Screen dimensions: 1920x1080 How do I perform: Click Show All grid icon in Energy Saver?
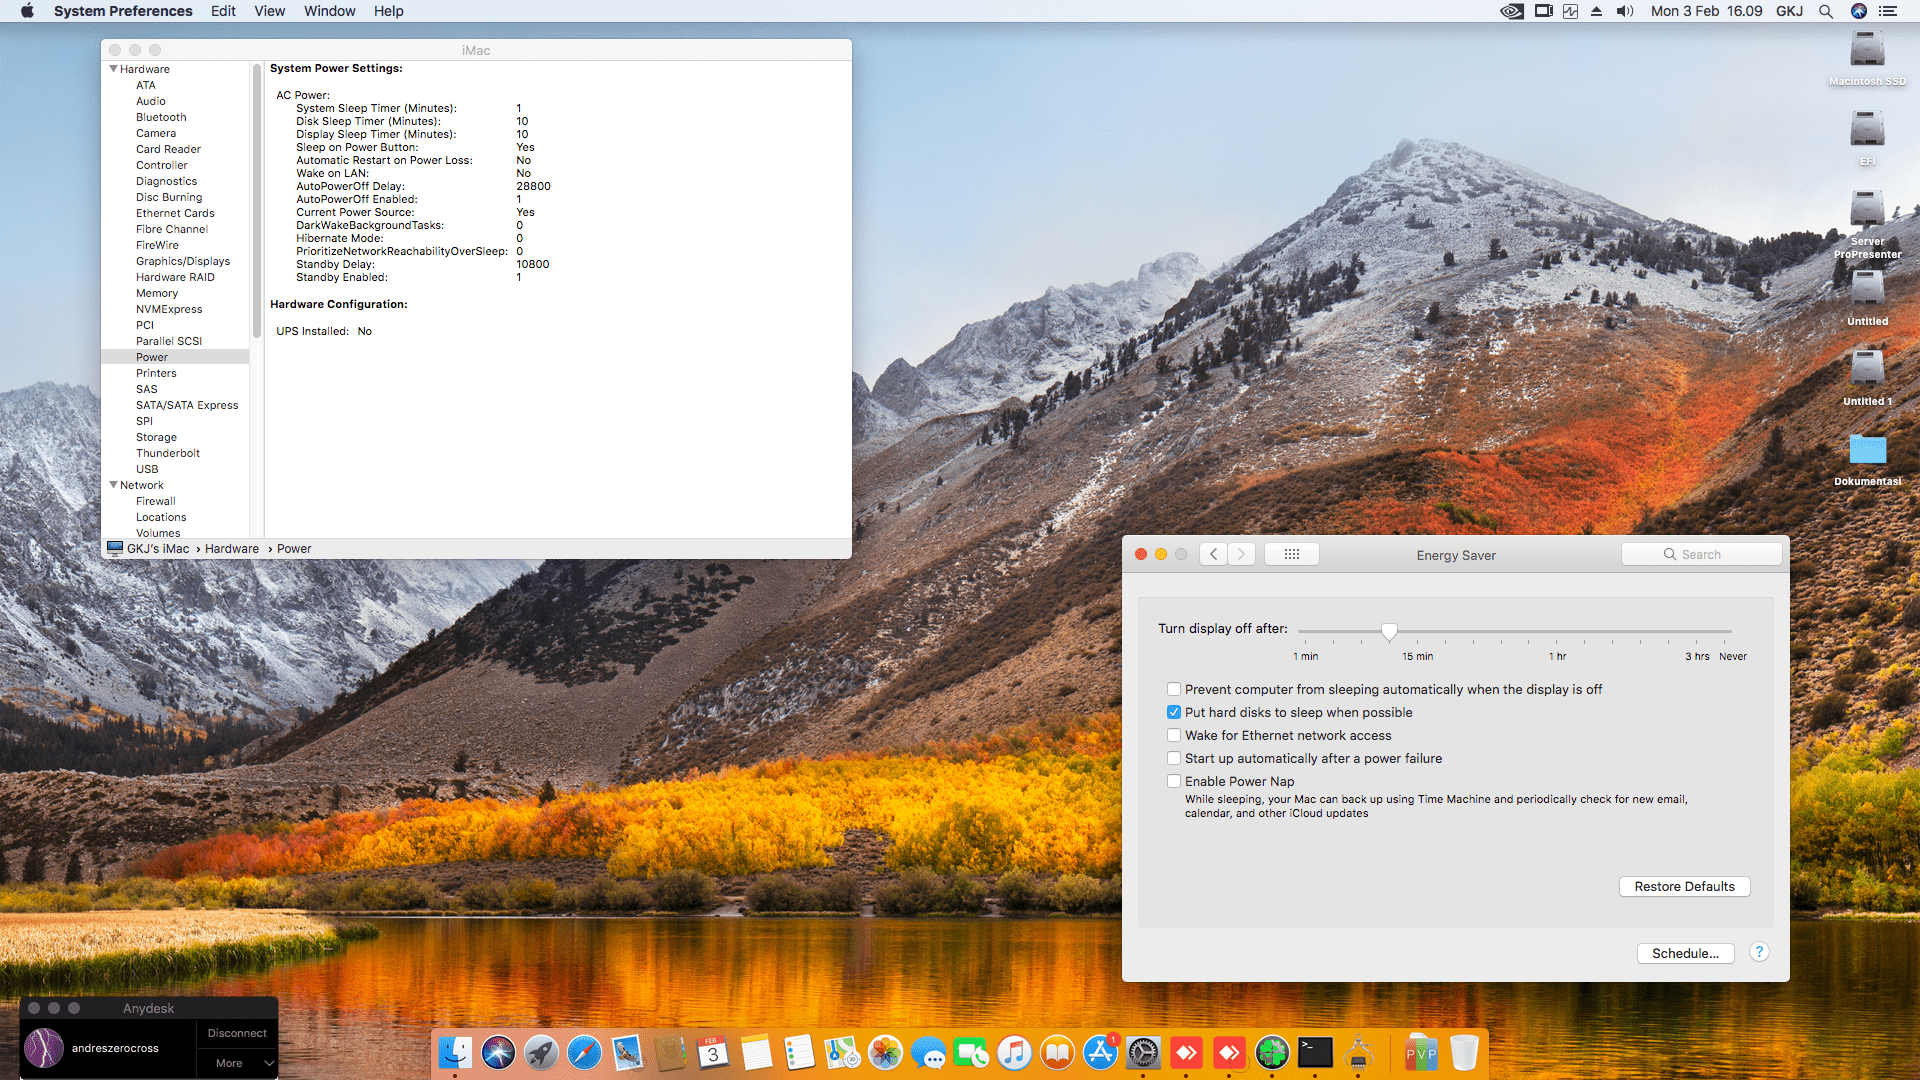pos(1291,554)
